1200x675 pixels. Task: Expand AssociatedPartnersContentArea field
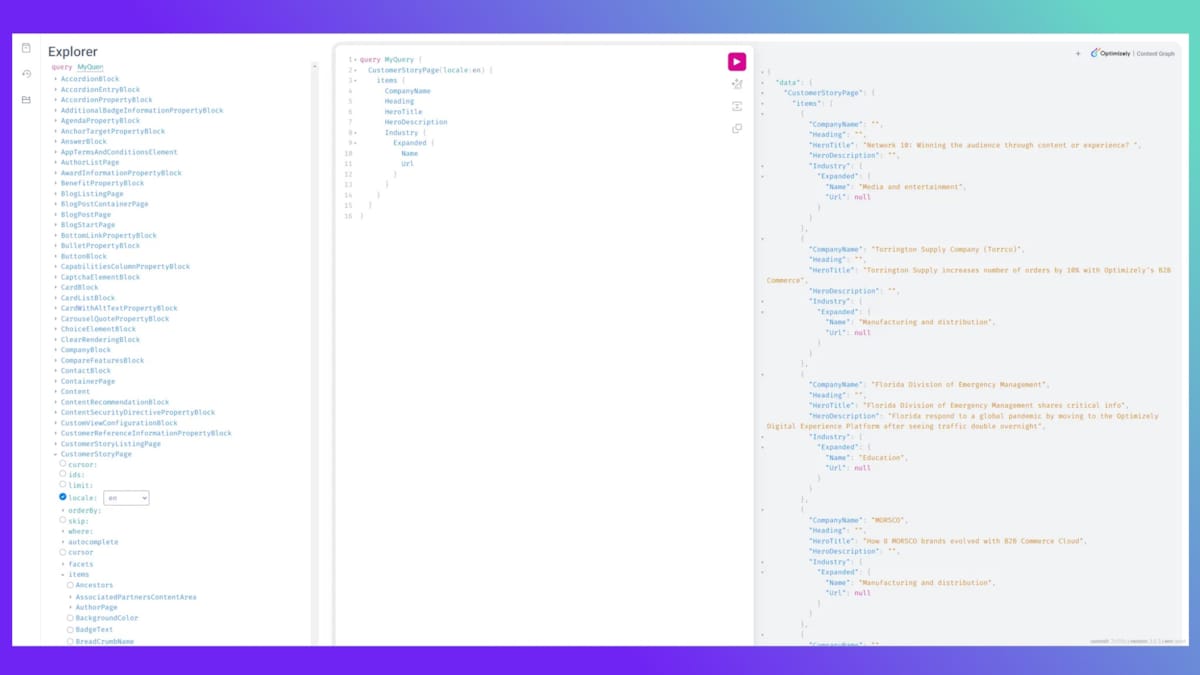point(70,597)
